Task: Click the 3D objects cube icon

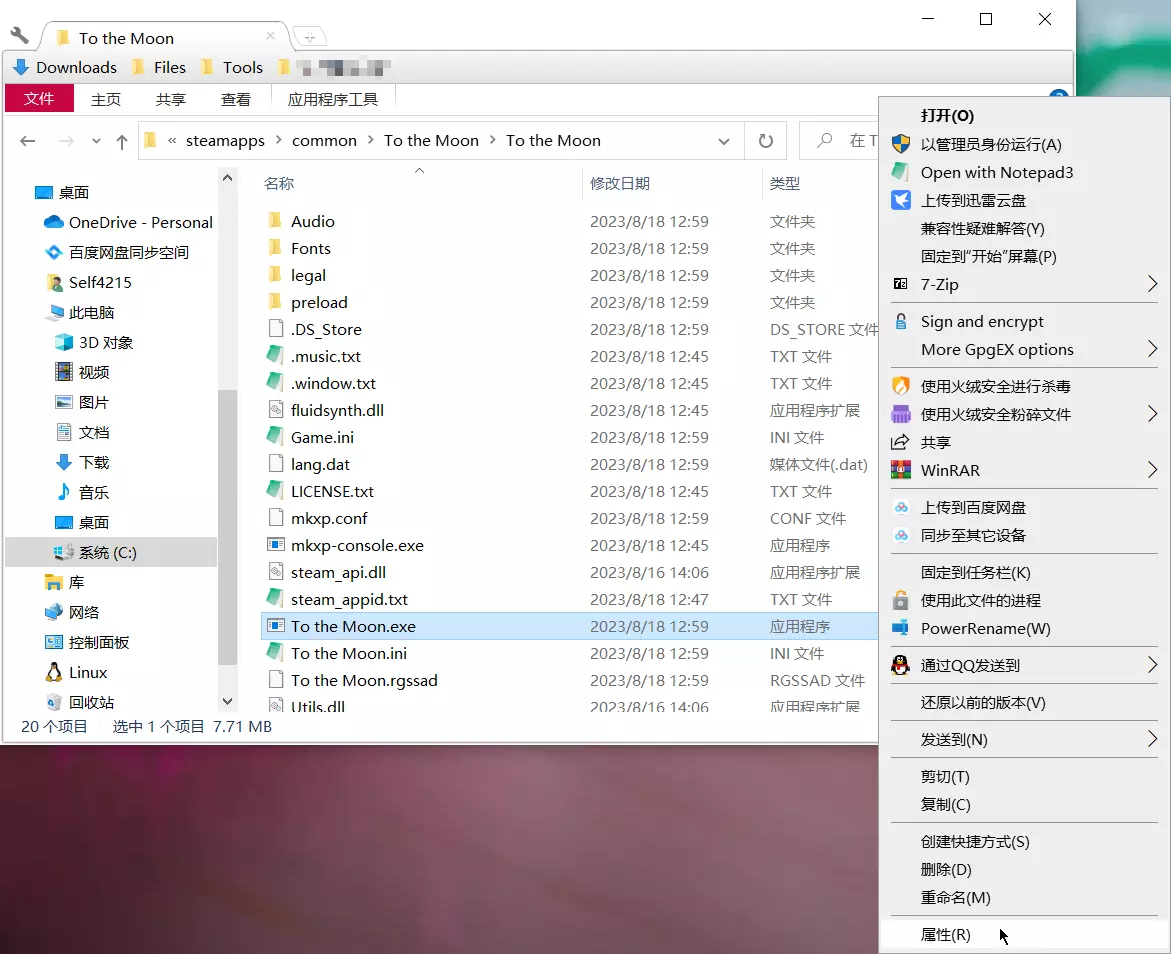Action: point(64,342)
